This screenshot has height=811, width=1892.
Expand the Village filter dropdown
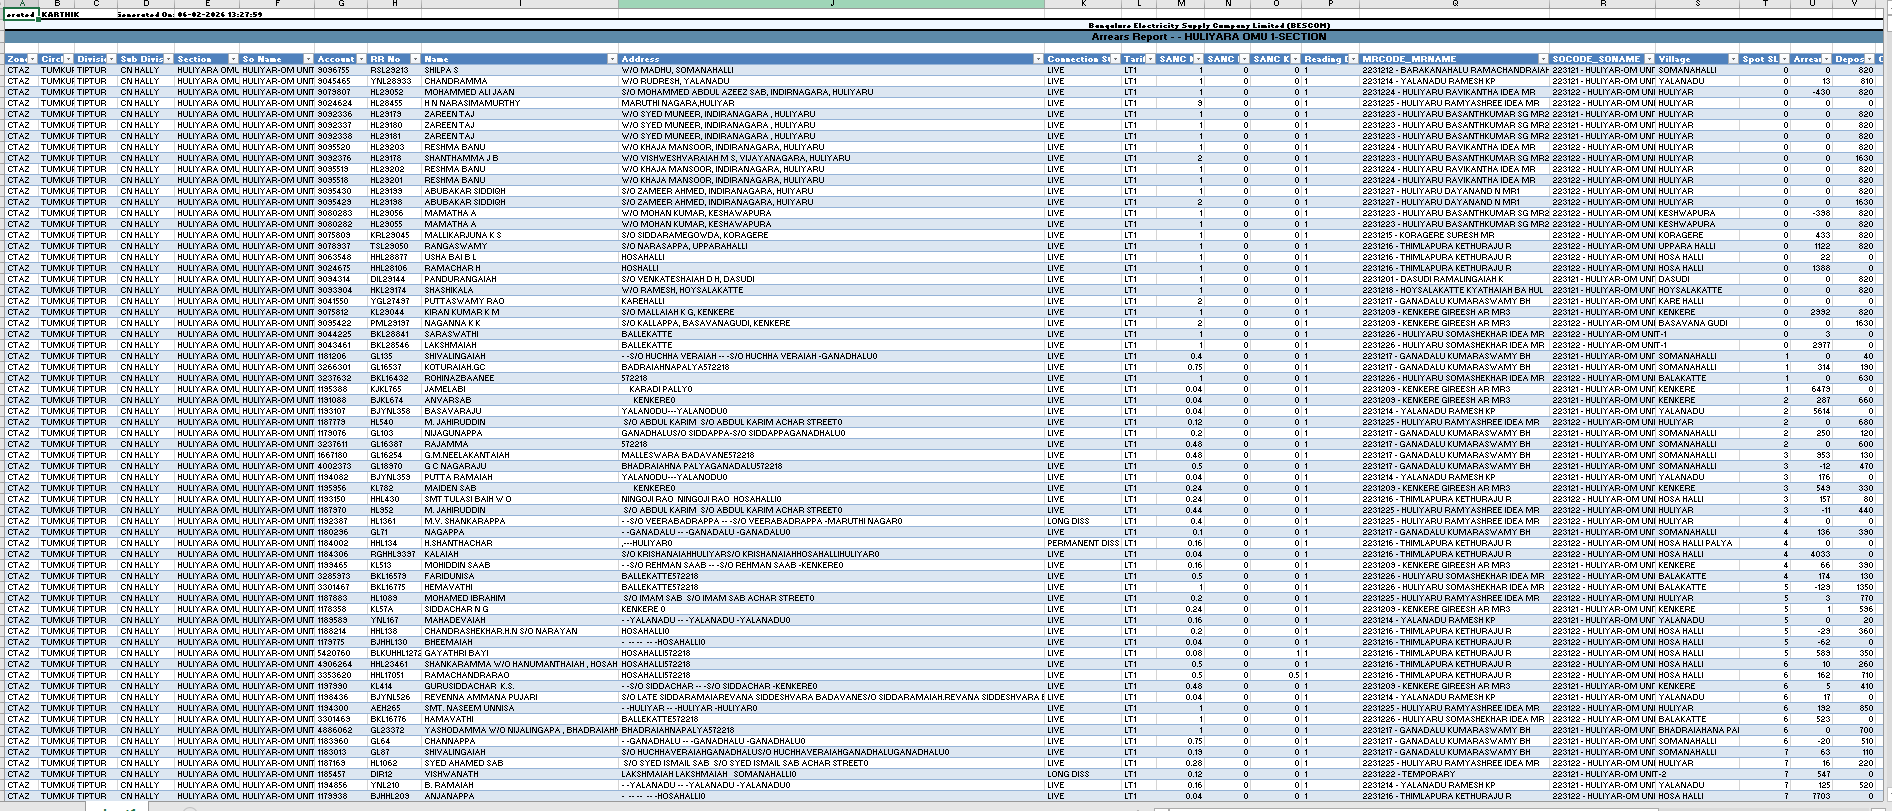tap(1733, 59)
